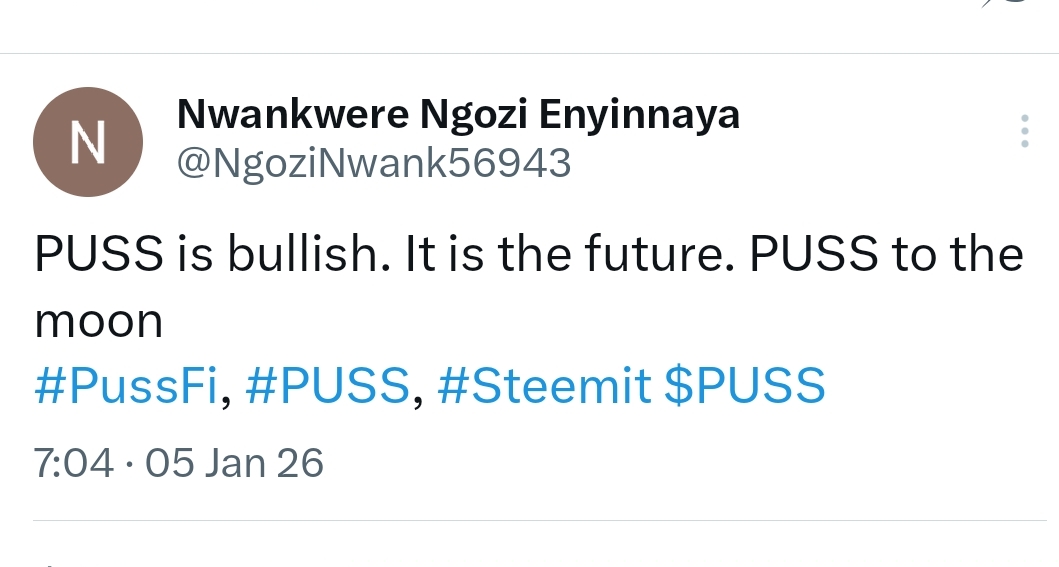
Task: Click the letter N inside the avatar
Action: [x=88, y=143]
